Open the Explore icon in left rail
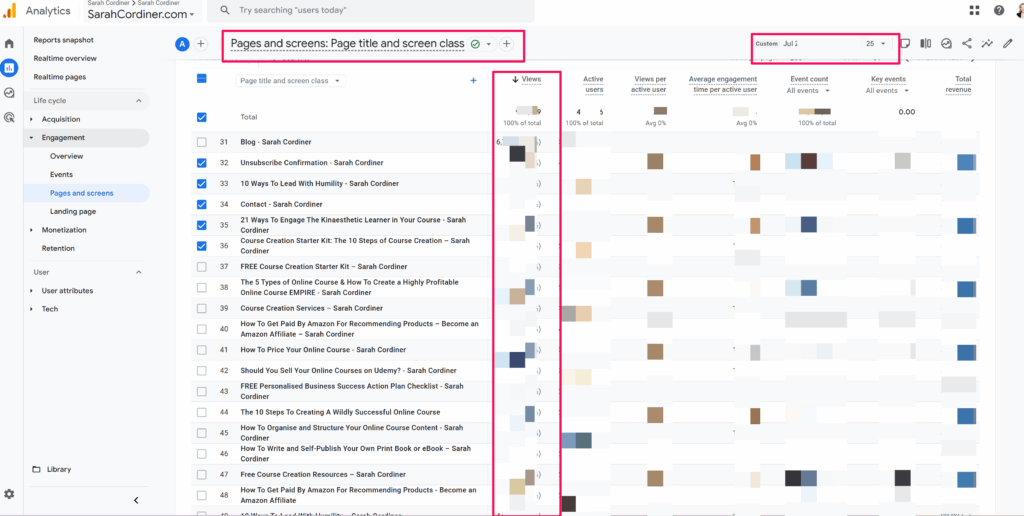This screenshot has width=1024, height=516. (9, 93)
